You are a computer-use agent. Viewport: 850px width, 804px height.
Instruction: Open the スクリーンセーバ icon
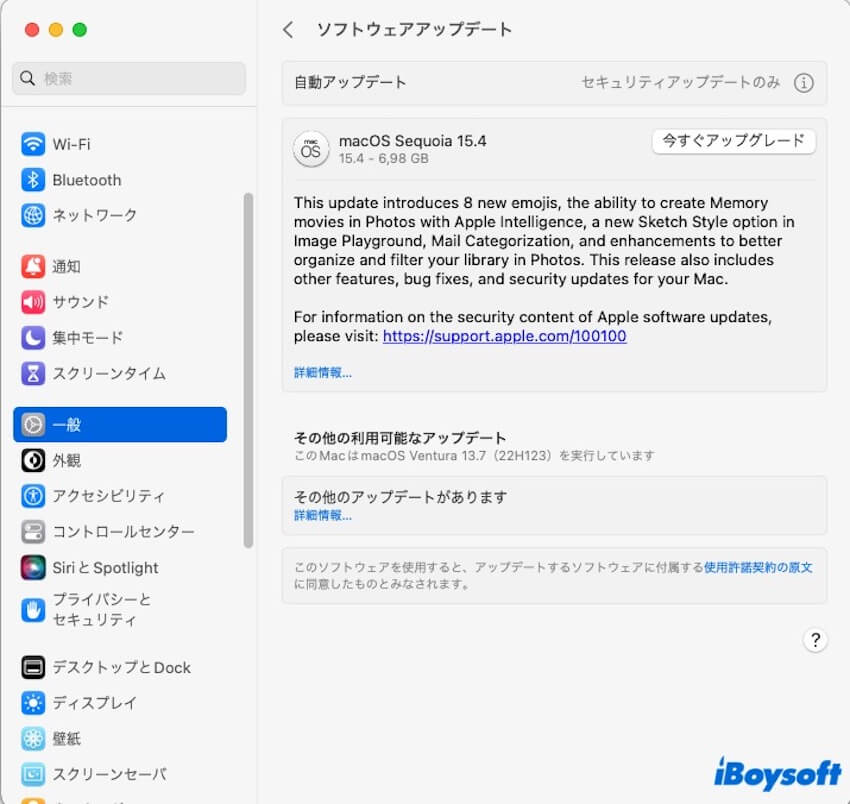[x=33, y=775]
